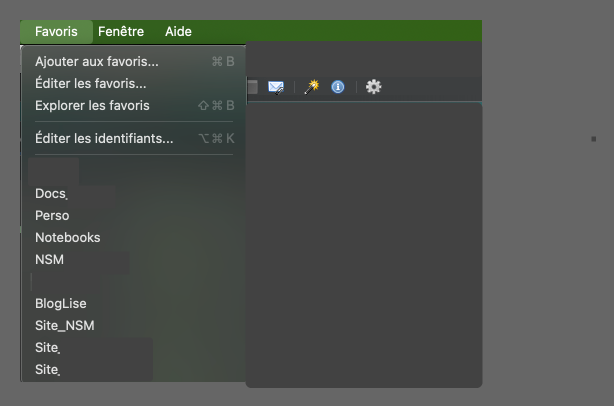The width and height of the screenshot is (614, 406).
Task: Open the Favoris menu
Action: point(56,31)
